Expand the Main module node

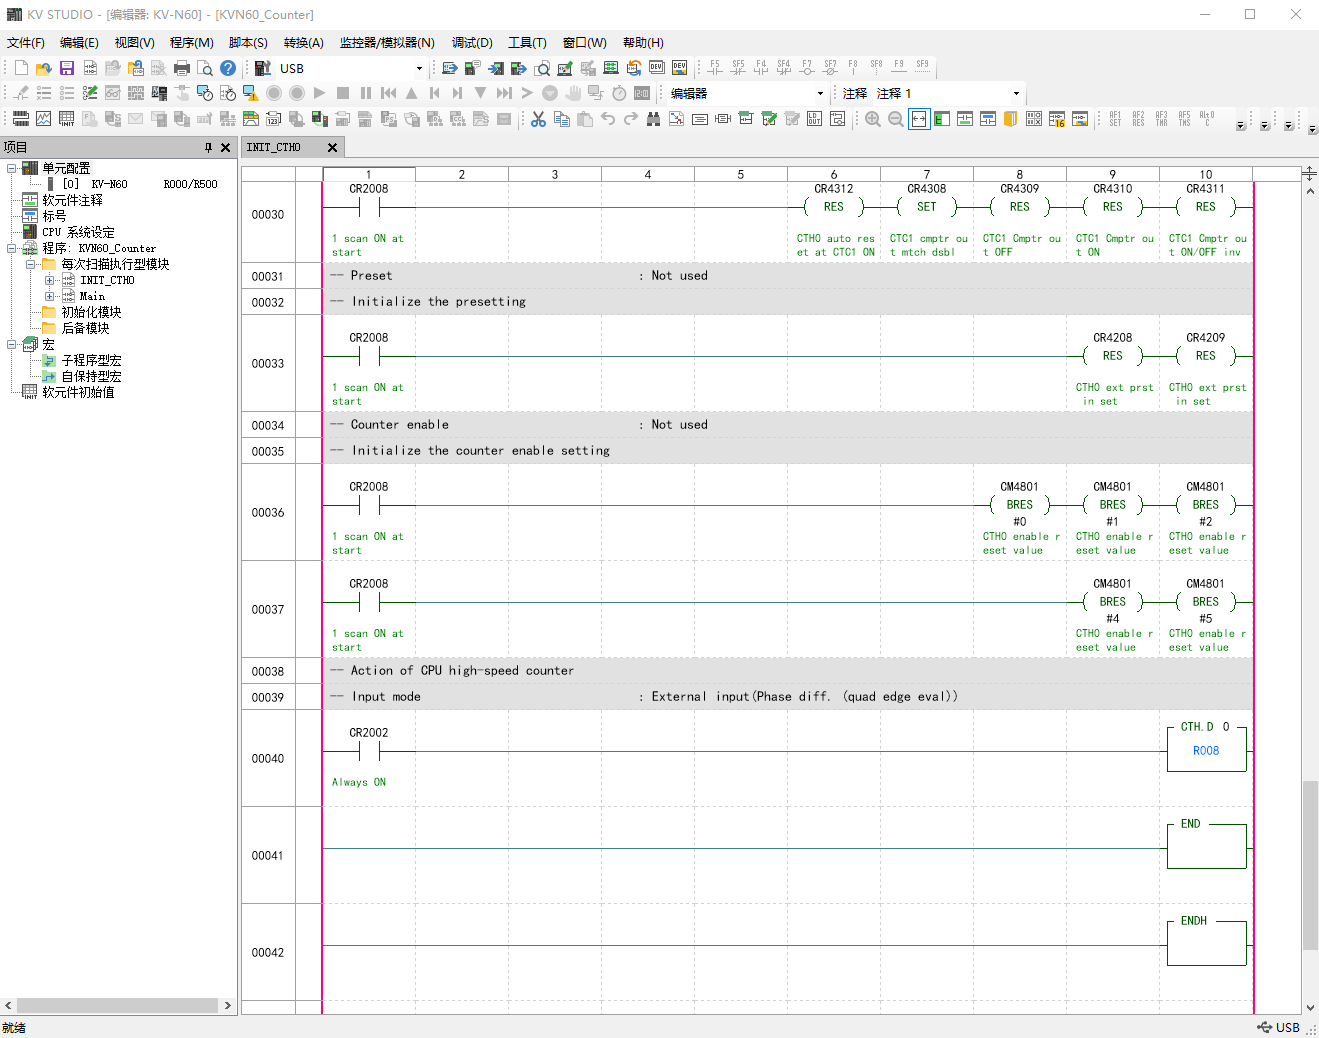pos(49,296)
